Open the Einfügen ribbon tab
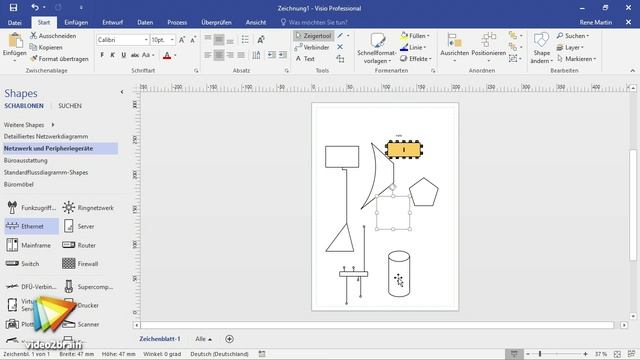This screenshot has width=640, height=360. coord(76,22)
